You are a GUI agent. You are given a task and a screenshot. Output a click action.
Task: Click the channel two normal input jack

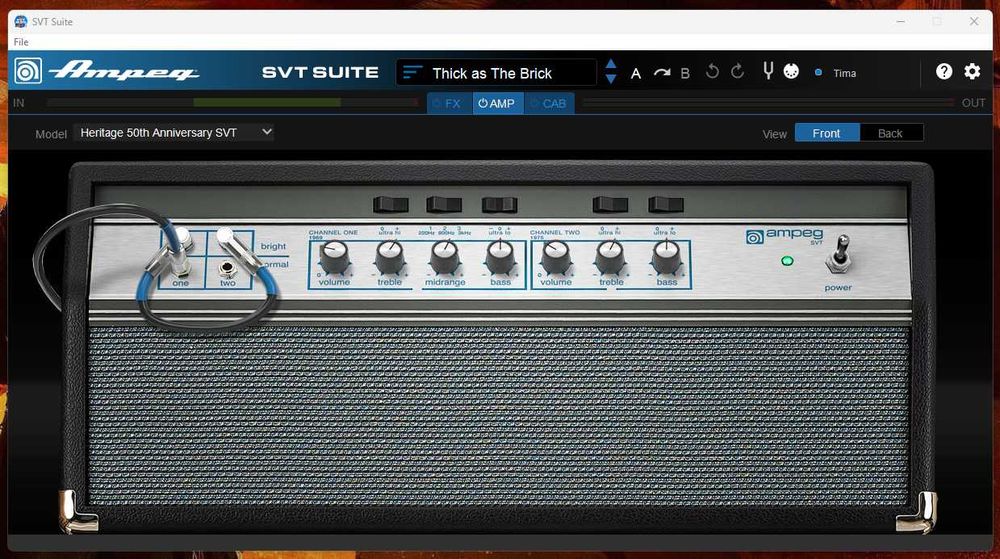tap(227, 268)
